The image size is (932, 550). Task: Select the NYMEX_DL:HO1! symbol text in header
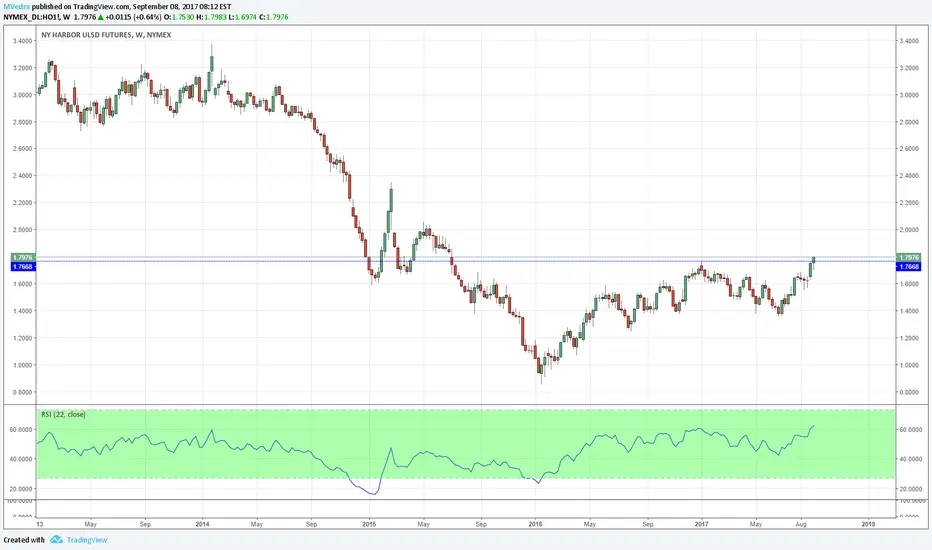point(31,17)
